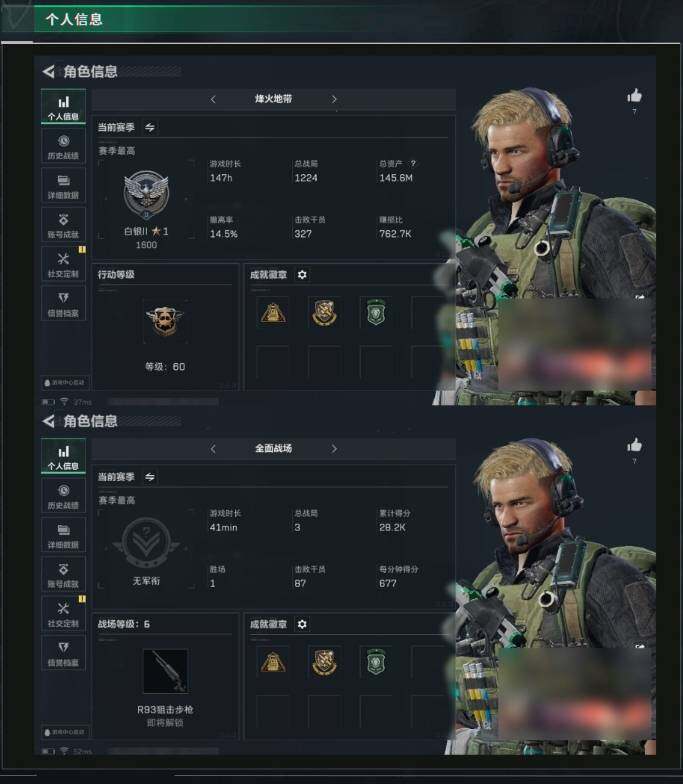Image resolution: width=683 pixels, height=784 pixels.
Task: Click the R93狙击步枪 weapon thumbnail
Action: pos(166,671)
